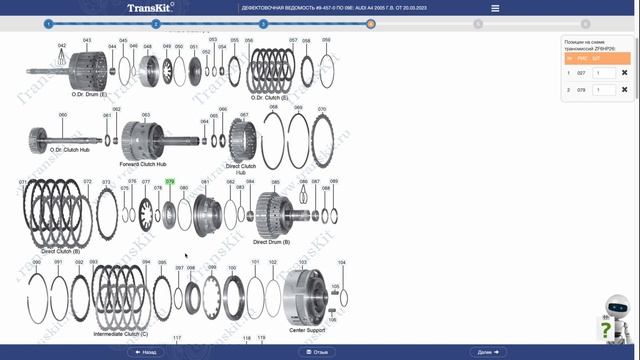Select part number 086 label
Image resolution: width=640 pixels, height=360 pixels.
click(303, 181)
